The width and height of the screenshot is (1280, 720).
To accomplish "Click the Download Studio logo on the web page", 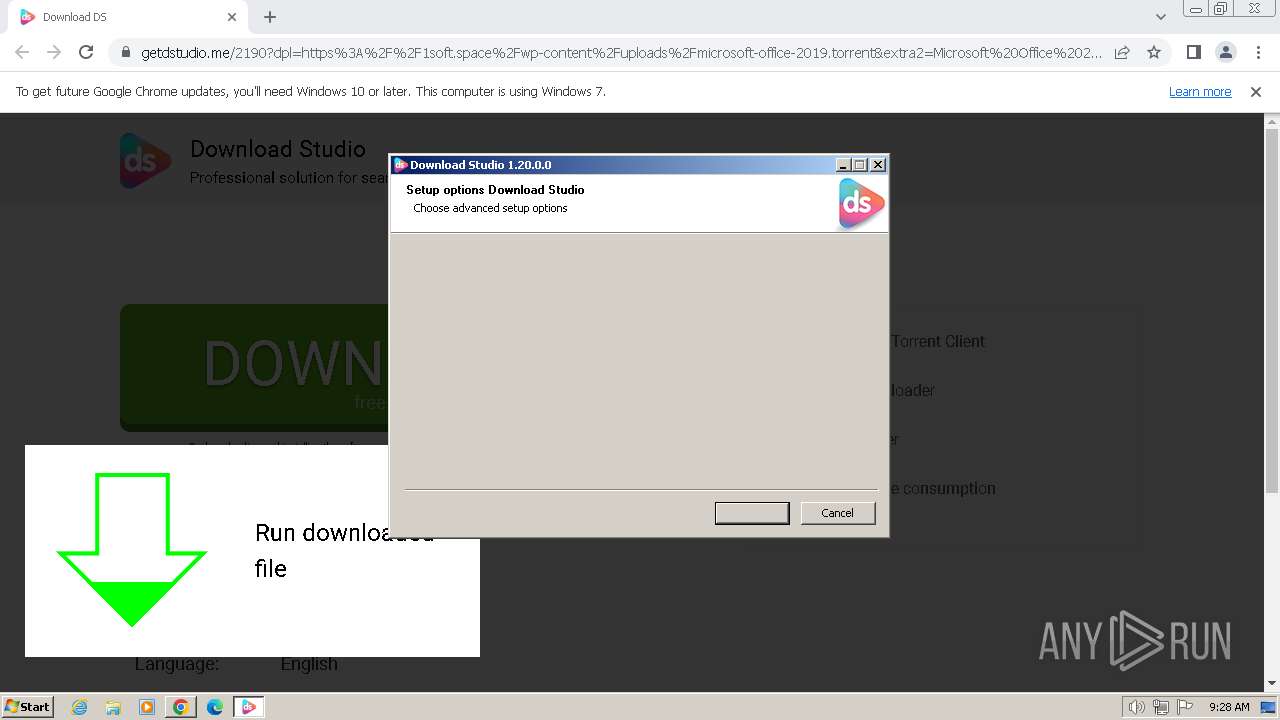I will coord(146,160).
